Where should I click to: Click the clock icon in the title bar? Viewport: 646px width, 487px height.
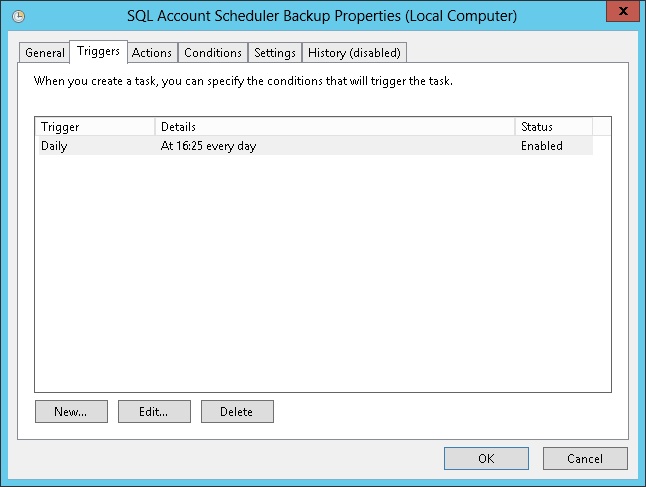18,17
